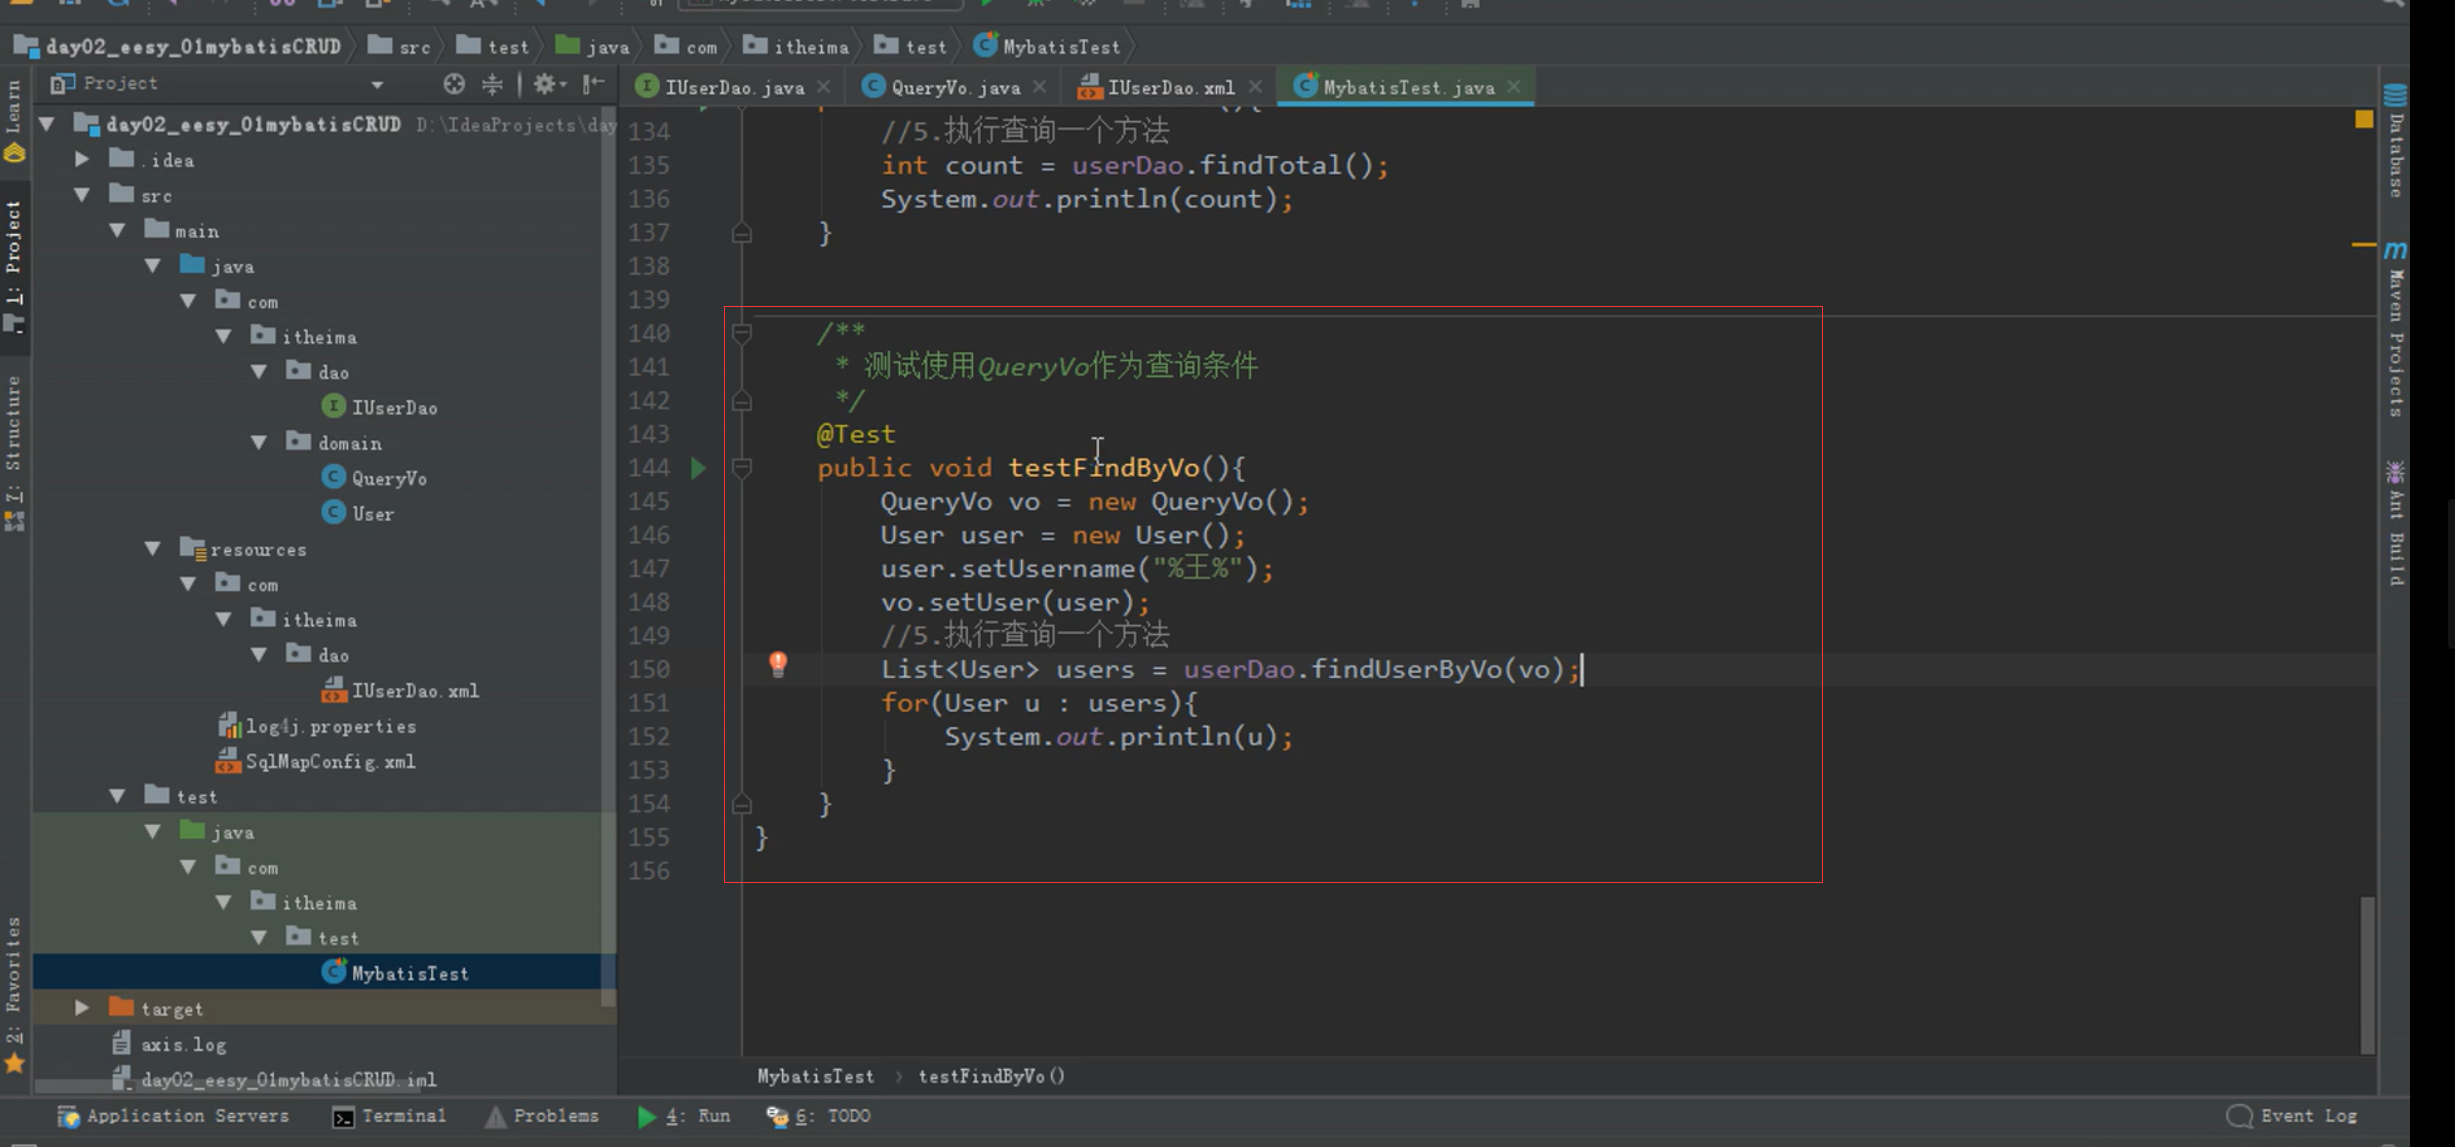2455x1147 pixels.
Task: Click the locate/scroll-from-source target icon
Action: (x=454, y=85)
